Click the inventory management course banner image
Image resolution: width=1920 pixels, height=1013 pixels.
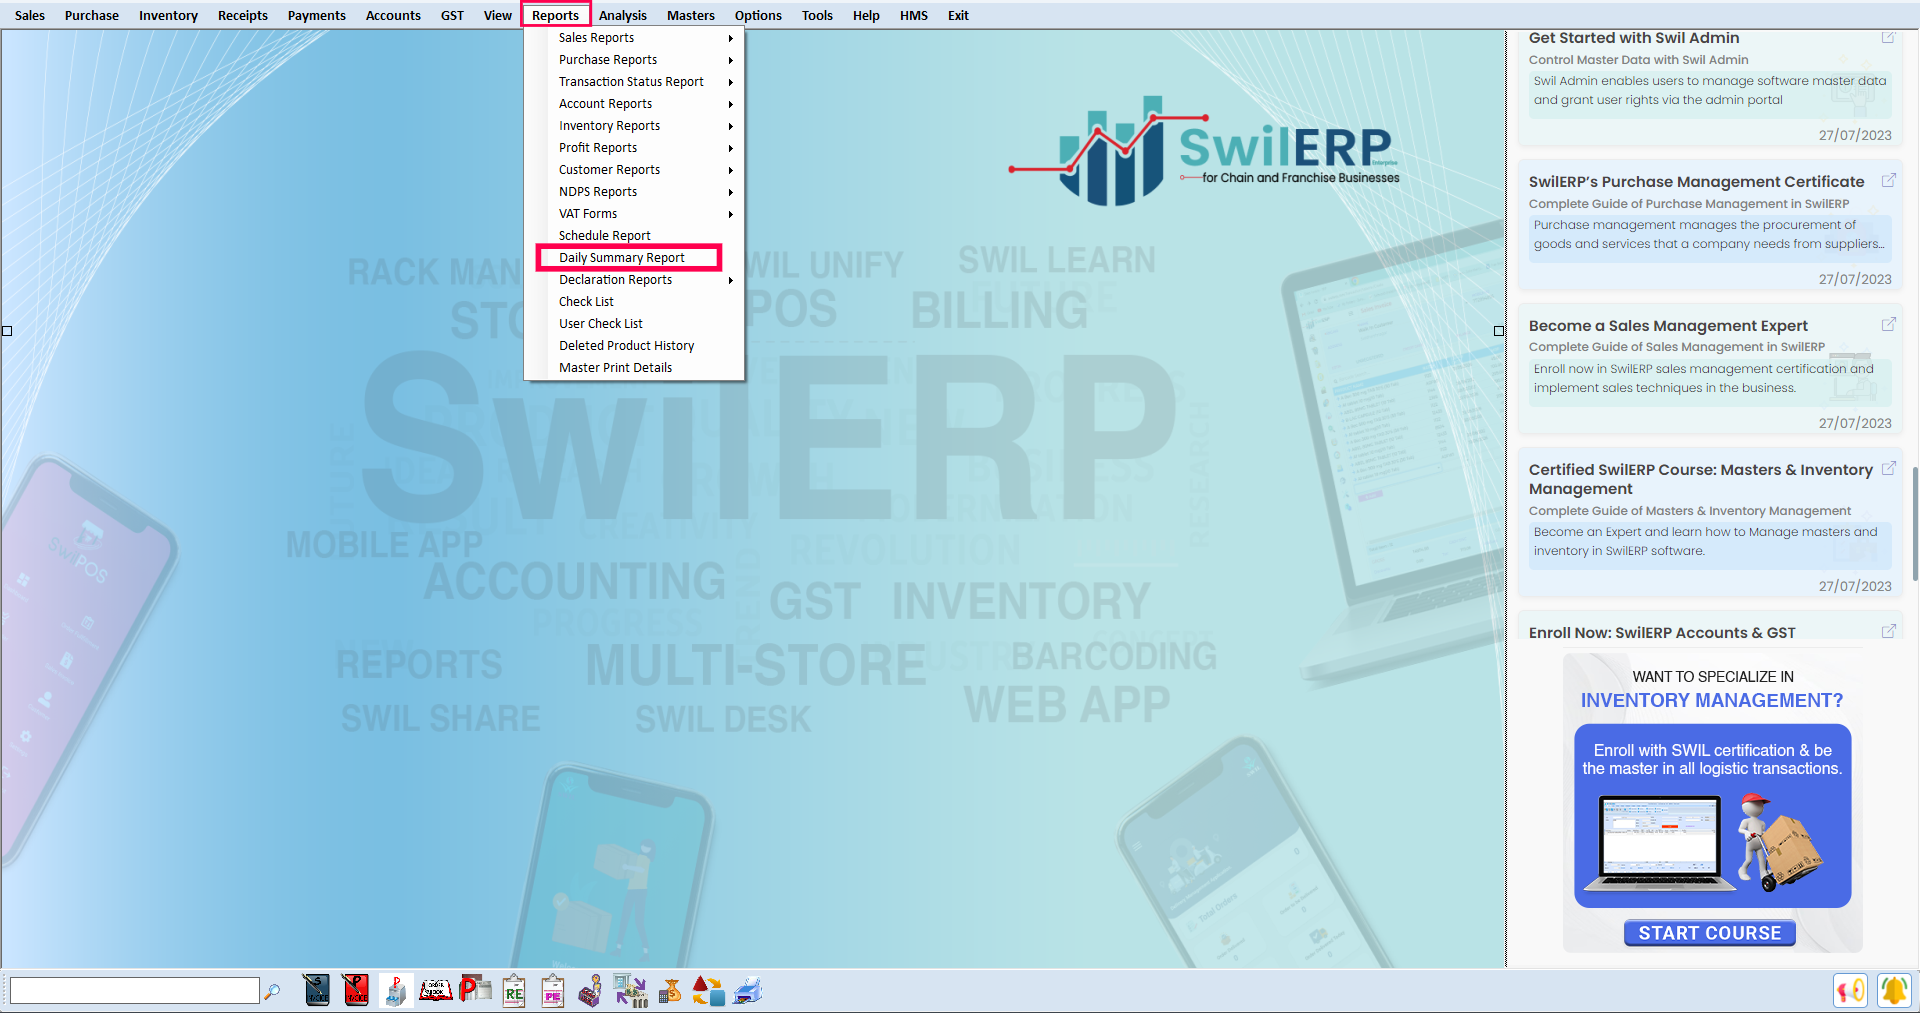click(x=1713, y=804)
